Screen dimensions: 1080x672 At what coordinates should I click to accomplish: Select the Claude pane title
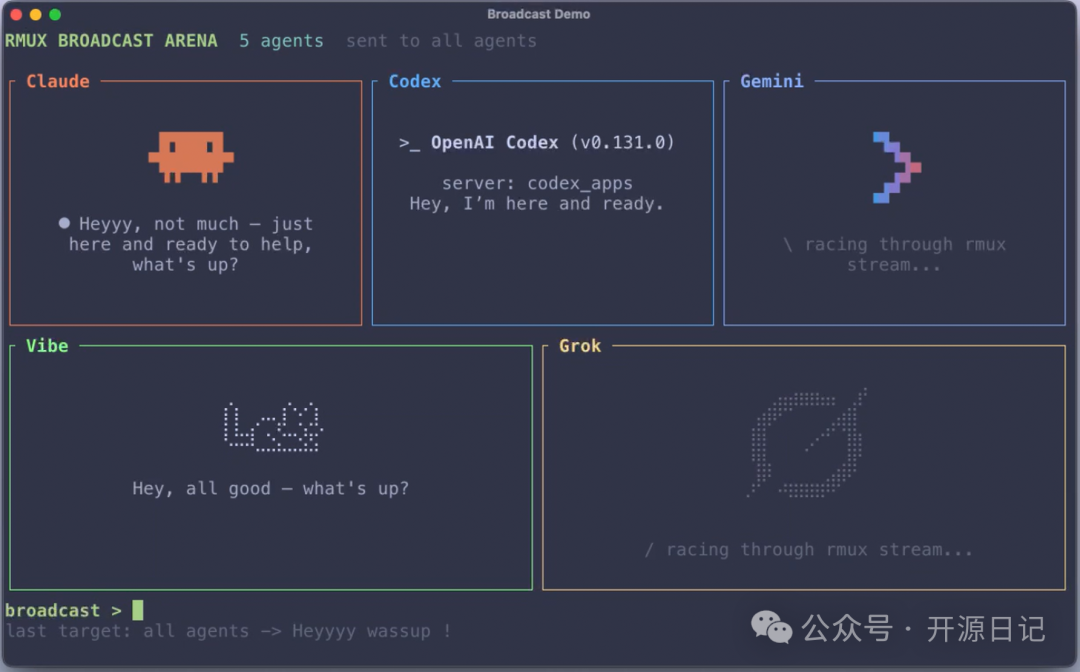coord(58,81)
